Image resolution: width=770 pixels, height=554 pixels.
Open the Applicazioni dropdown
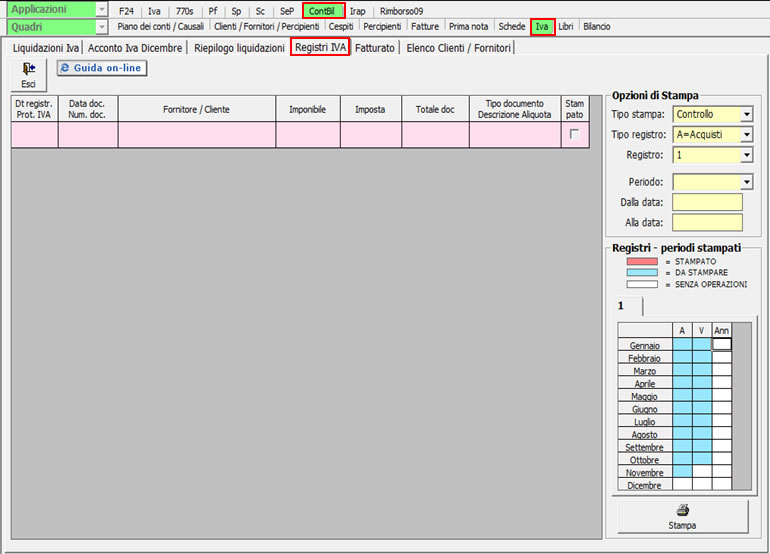coord(102,10)
